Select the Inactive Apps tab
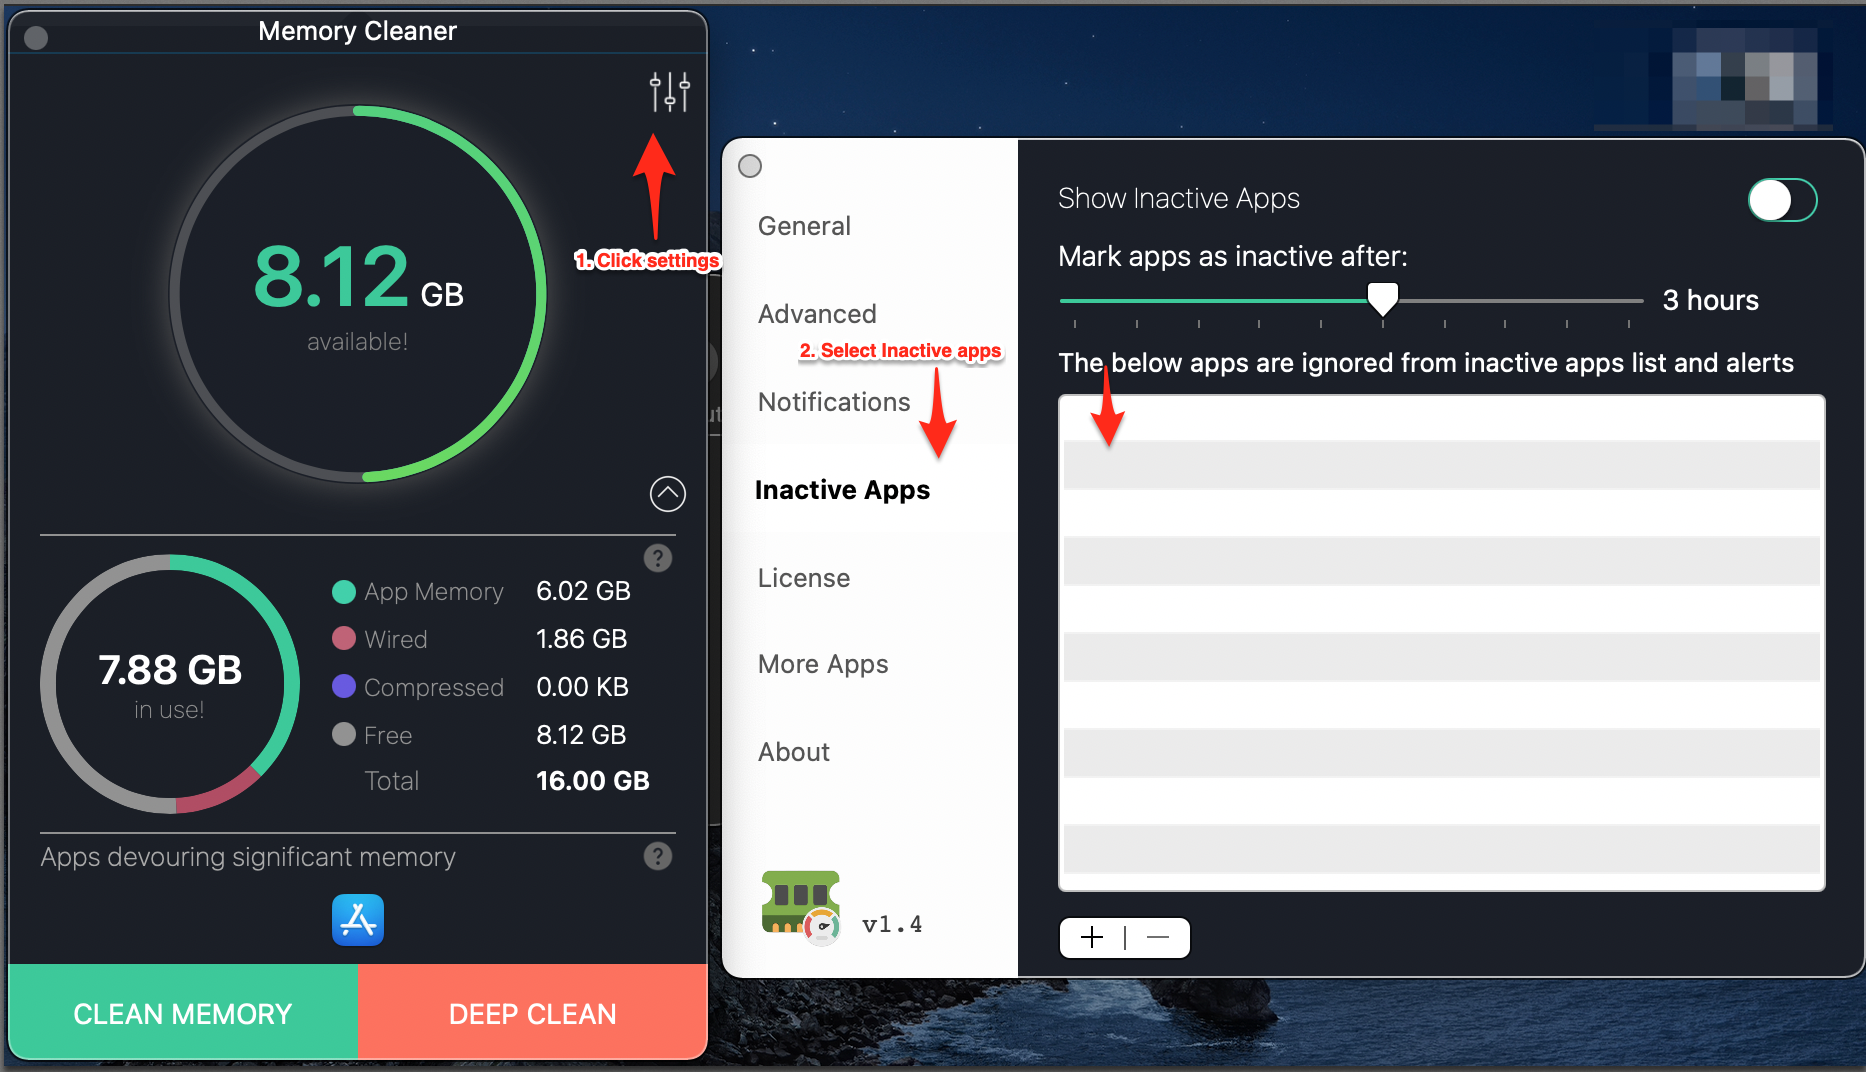1866x1072 pixels. (842, 490)
